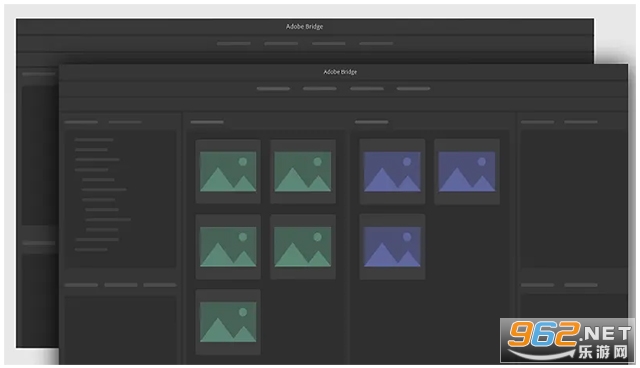Select the purple thumbnail in the second row
The image size is (640, 368).
point(392,247)
